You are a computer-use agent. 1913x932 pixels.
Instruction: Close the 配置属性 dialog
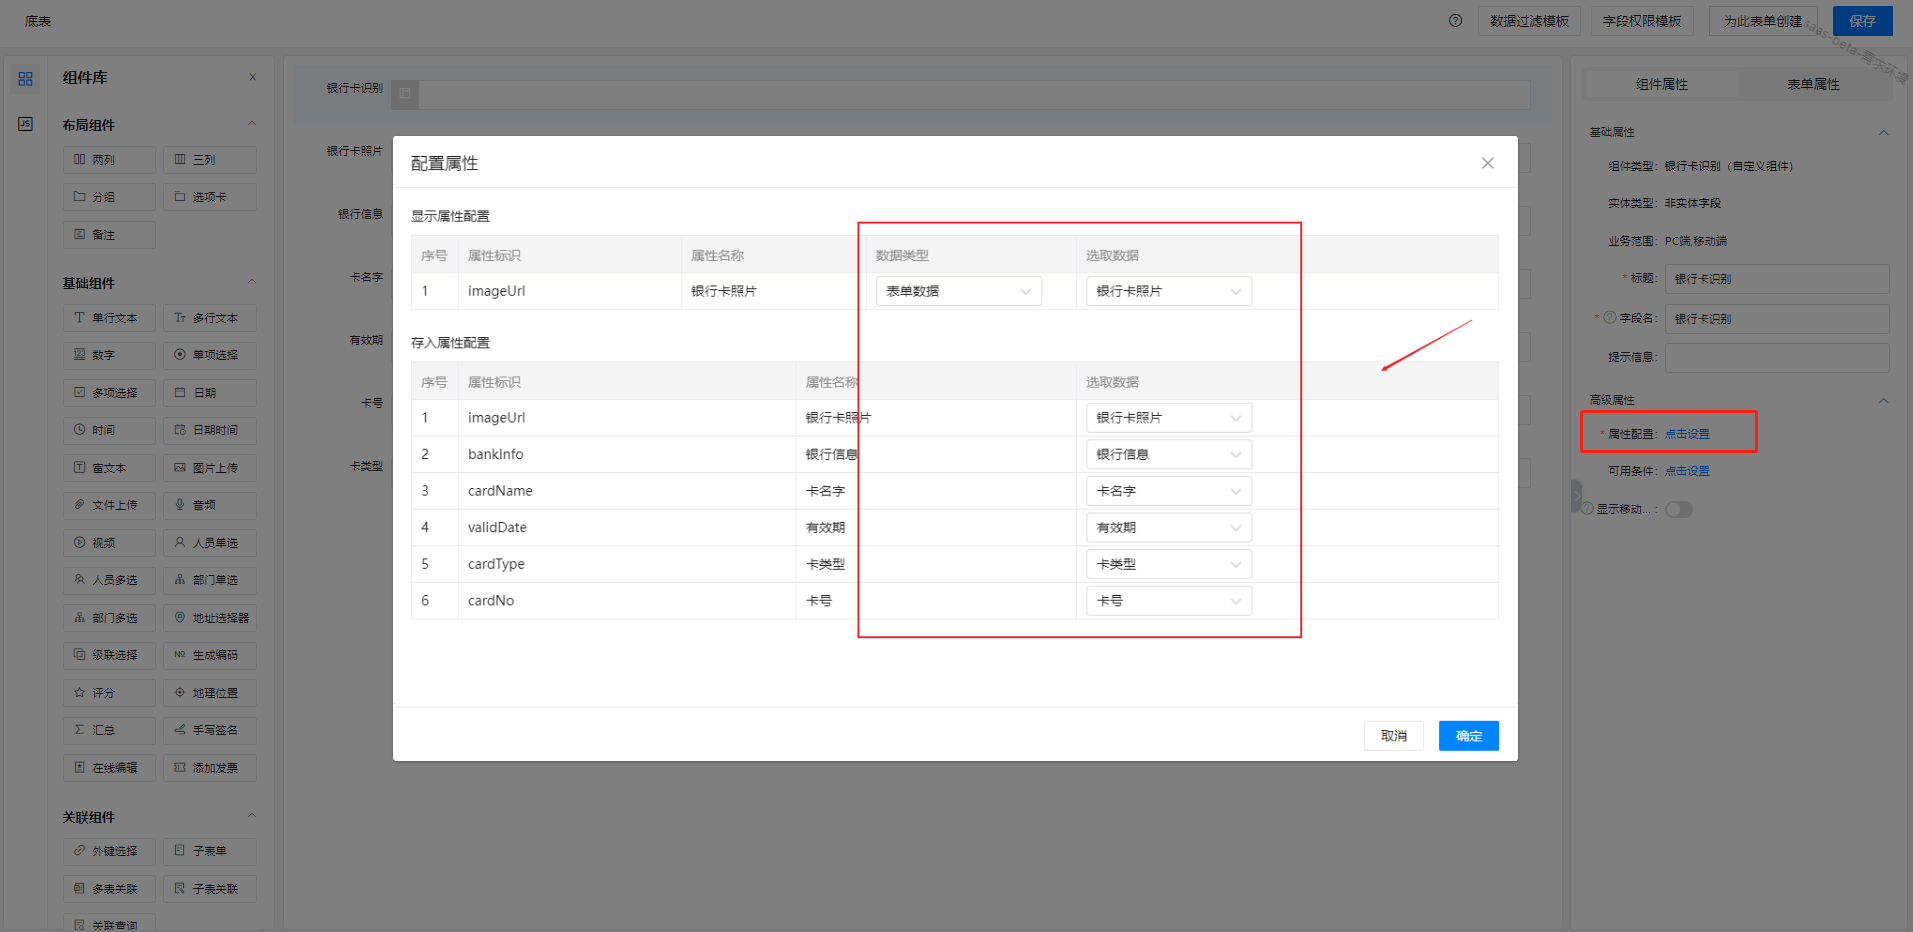tap(1487, 163)
